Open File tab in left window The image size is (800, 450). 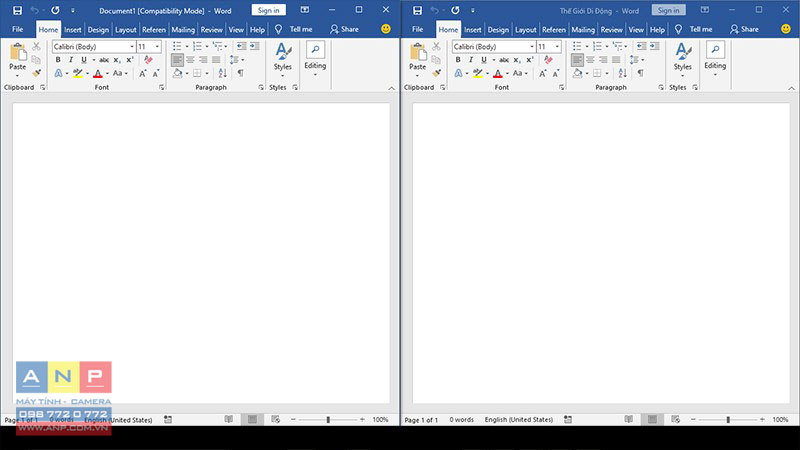click(x=17, y=29)
